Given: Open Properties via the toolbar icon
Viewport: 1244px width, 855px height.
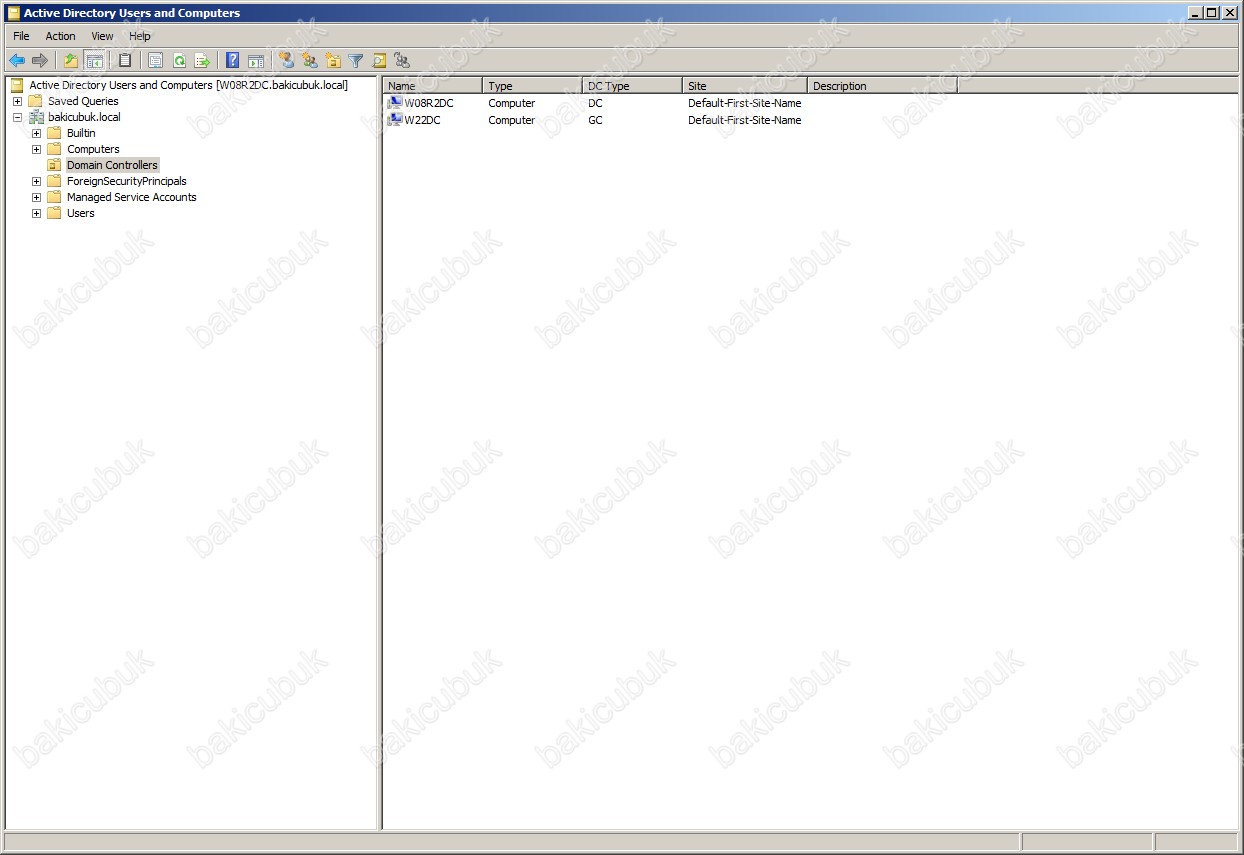Looking at the screenshot, I should (156, 61).
